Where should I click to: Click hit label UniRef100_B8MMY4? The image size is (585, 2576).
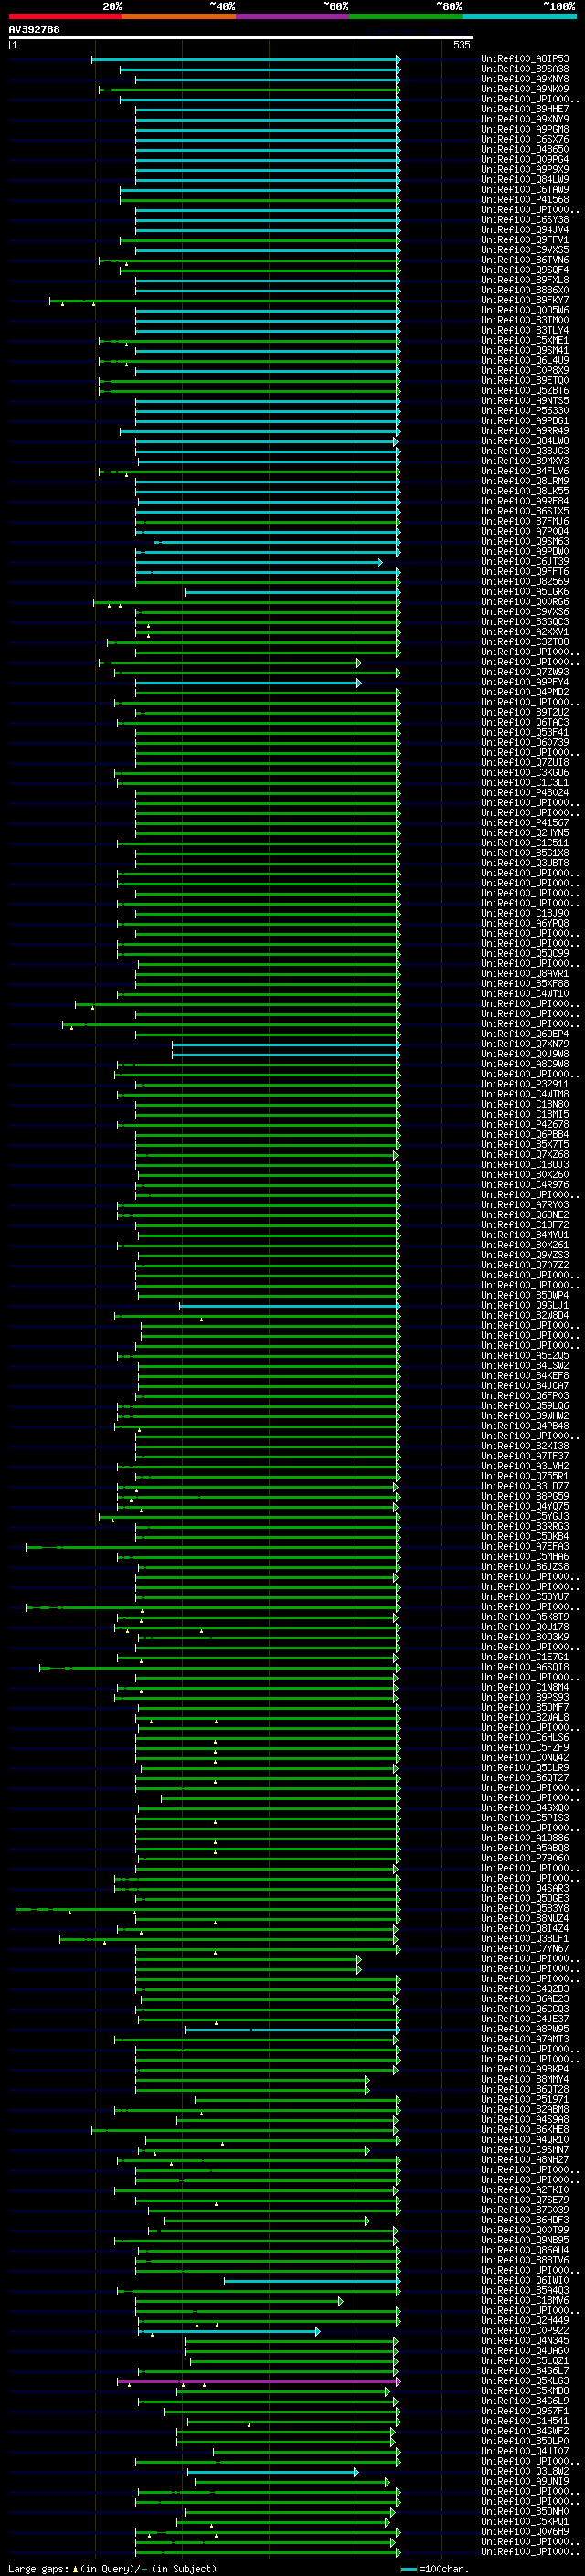click(x=525, y=2079)
